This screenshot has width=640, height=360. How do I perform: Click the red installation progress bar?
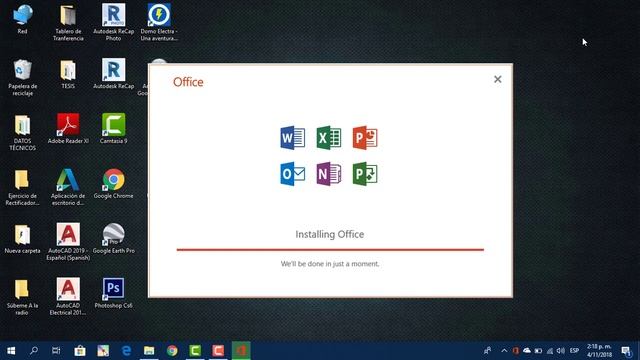click(x=330, y=249)
